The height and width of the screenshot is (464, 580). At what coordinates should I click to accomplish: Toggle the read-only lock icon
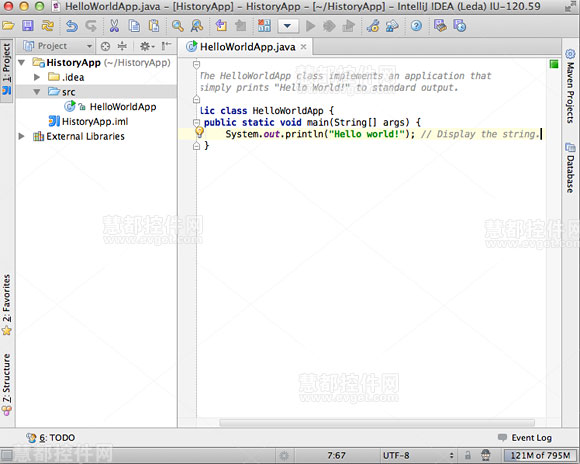point(468,455)
